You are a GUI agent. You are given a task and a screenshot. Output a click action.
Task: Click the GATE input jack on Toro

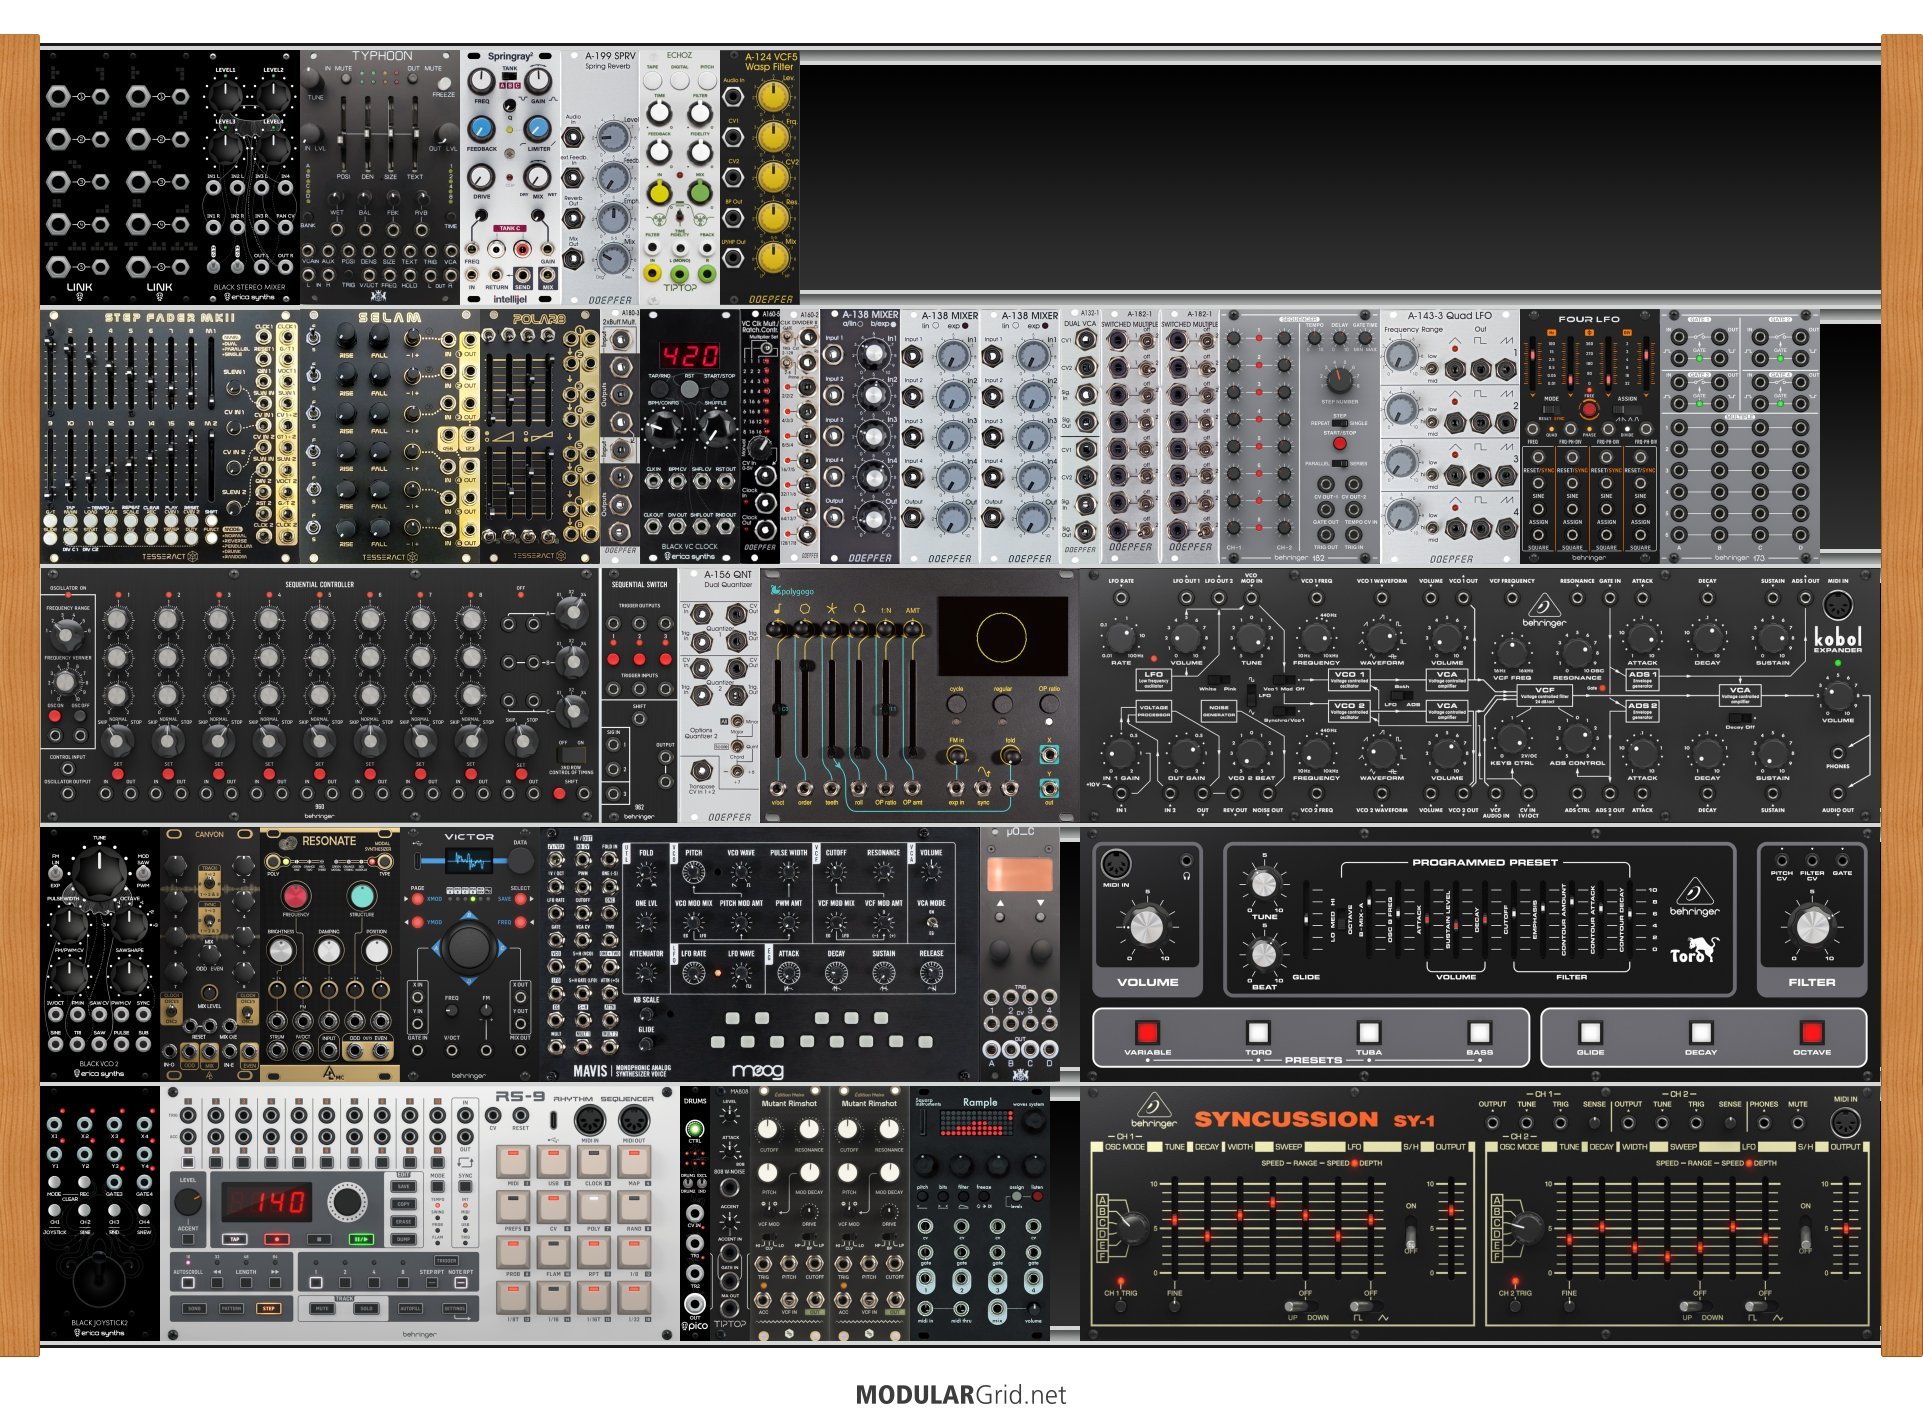pos(1842,859)
